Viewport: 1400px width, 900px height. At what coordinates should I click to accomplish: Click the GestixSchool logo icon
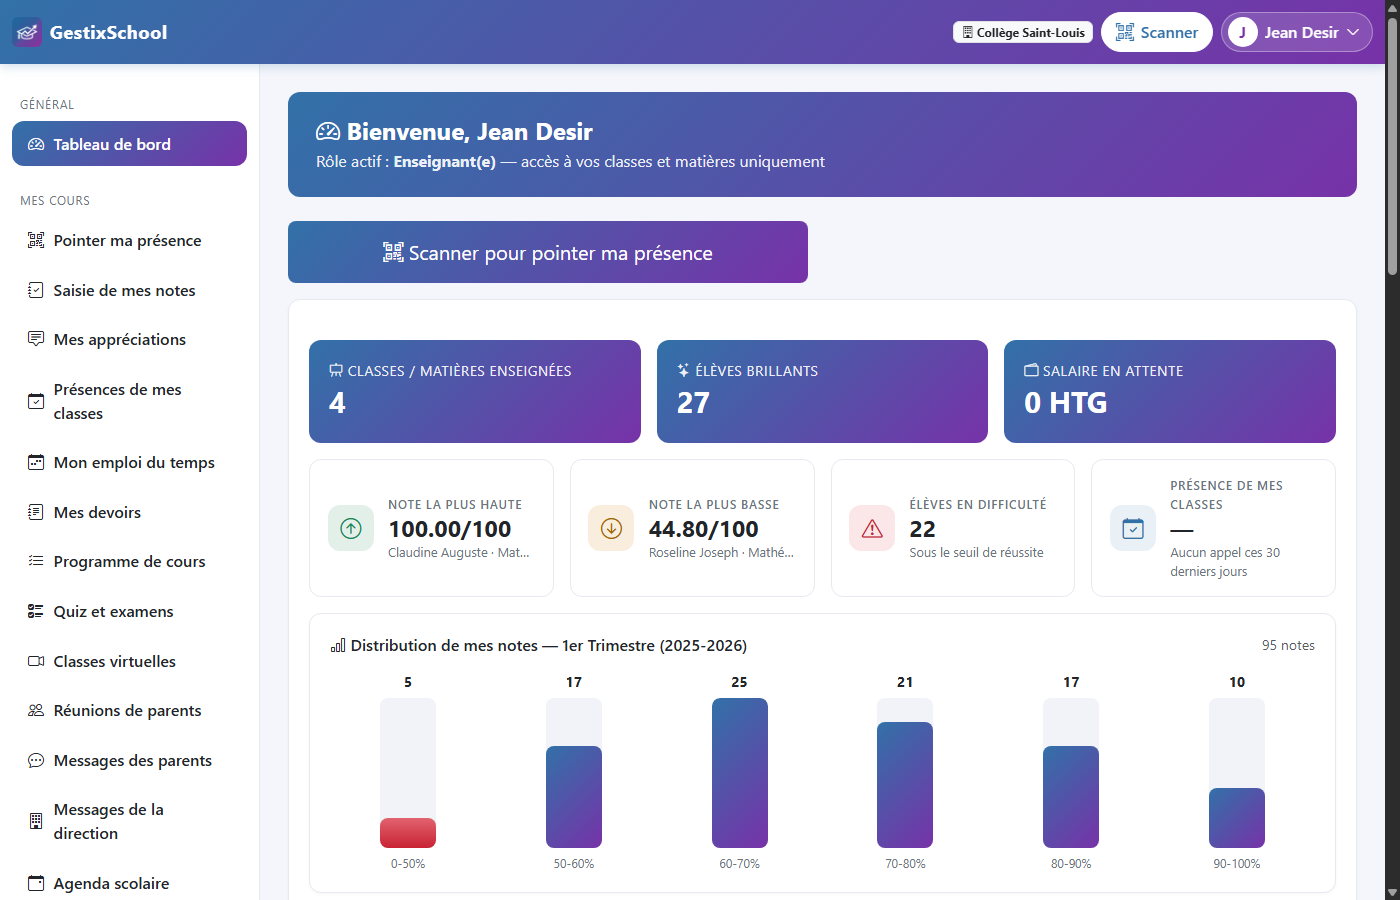[x=27, y=32]
